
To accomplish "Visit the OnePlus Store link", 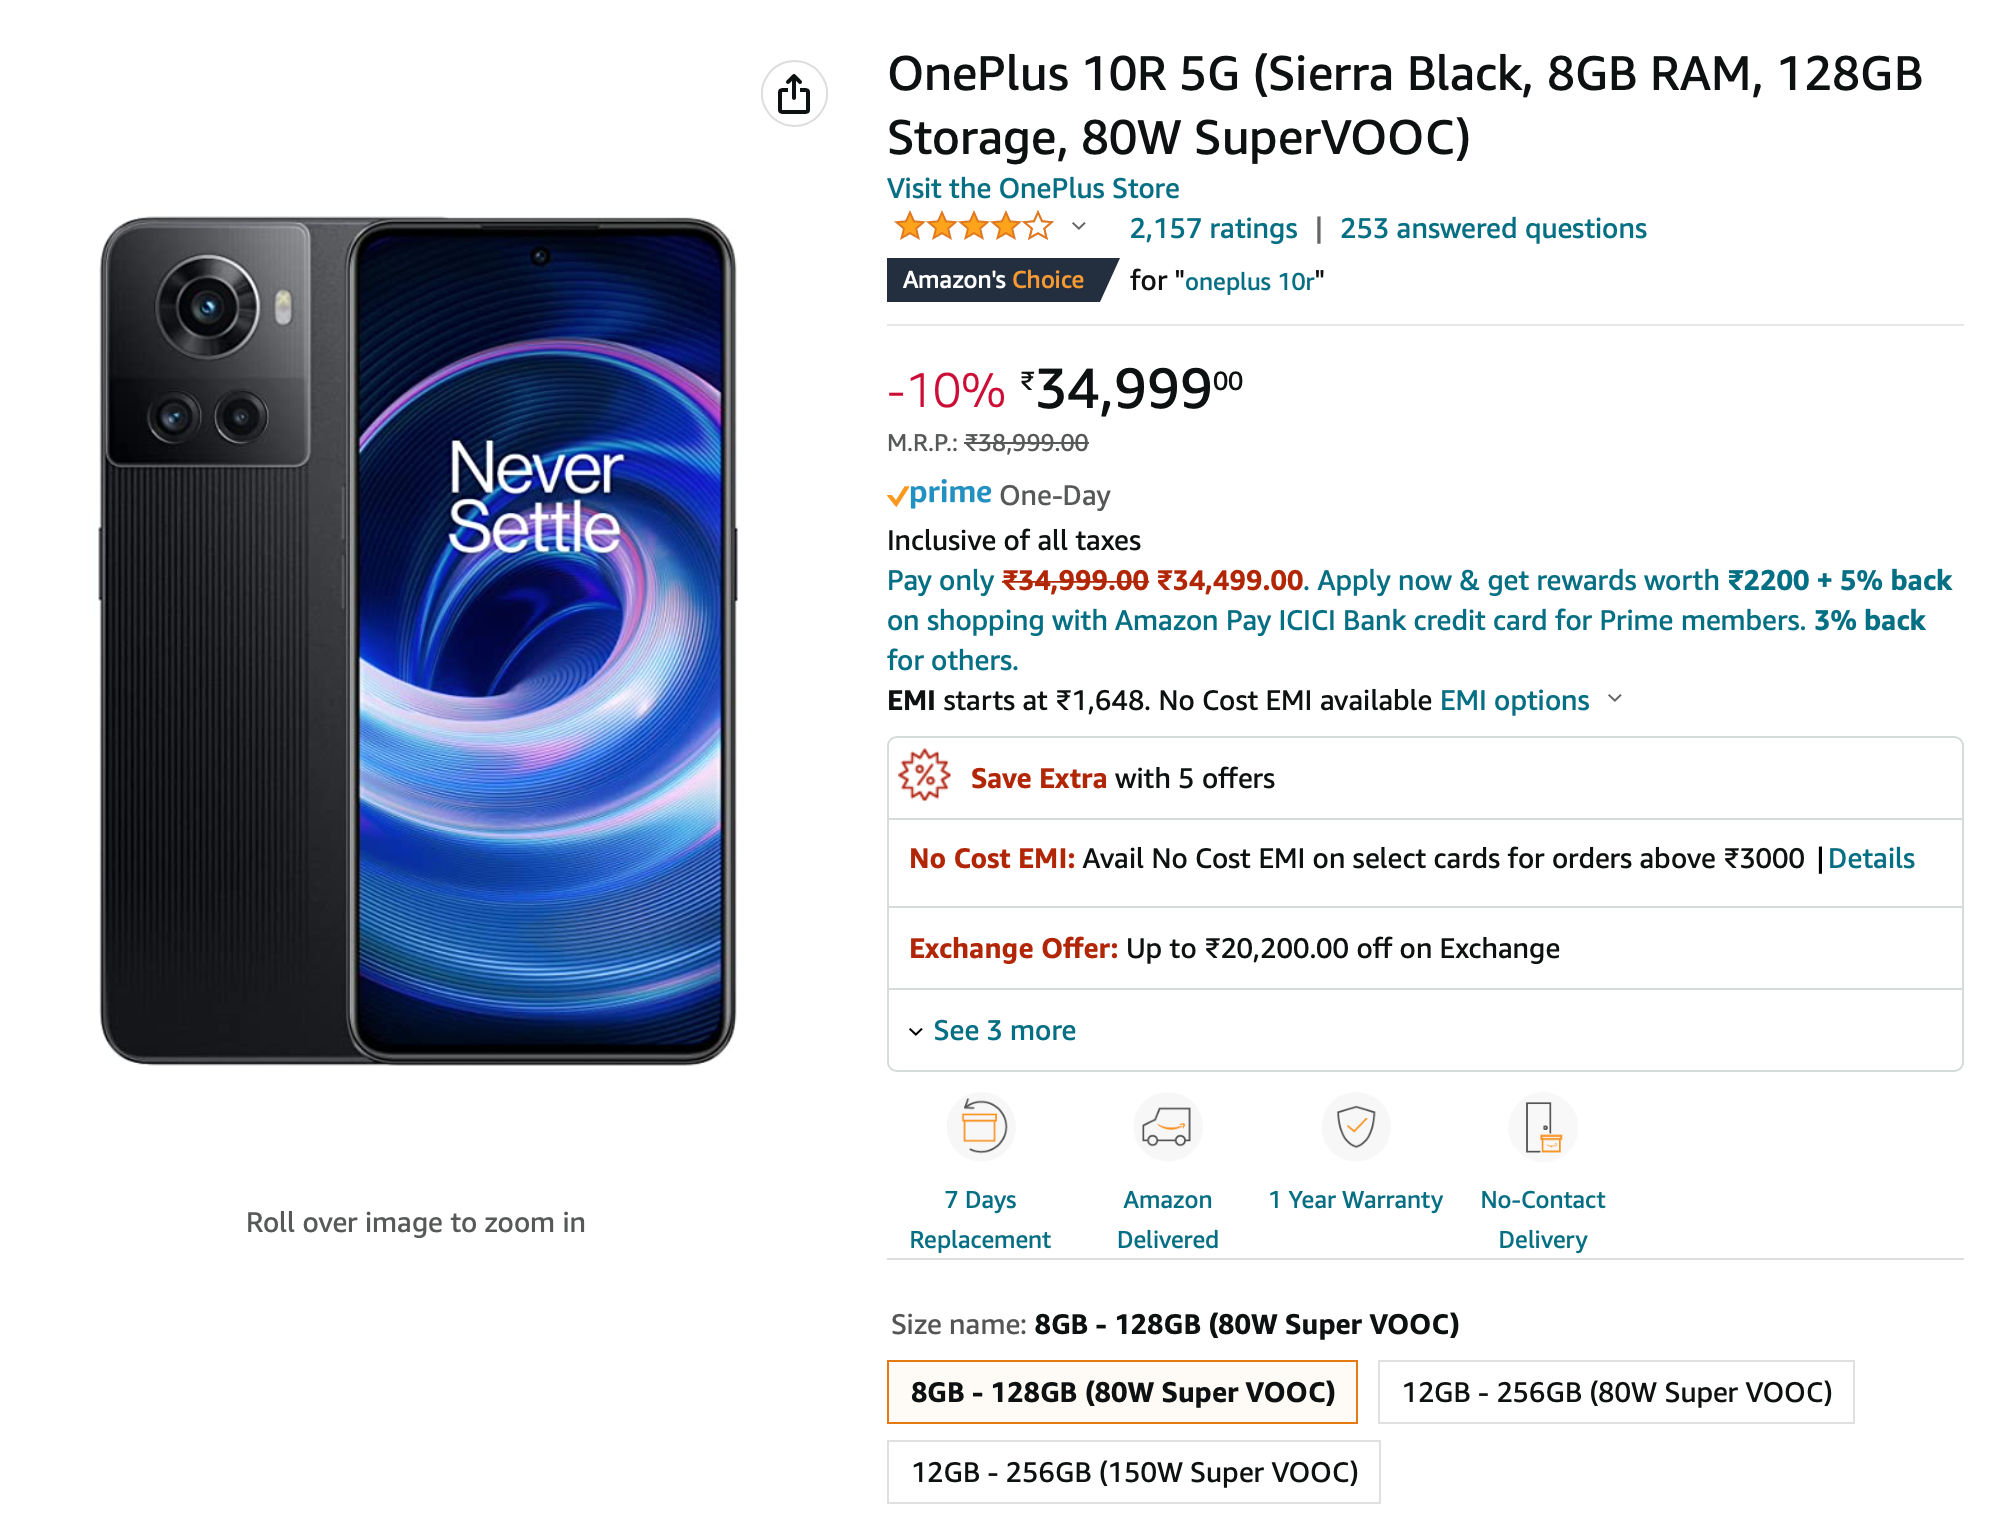I will [x=1033, y=188].
